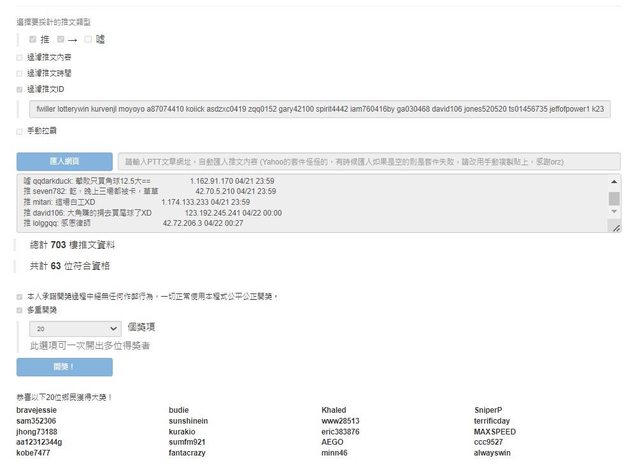Toggle the 多重開獎 checkbox
The height and width of the screenshot is (467, 640).
[x=20, y=311]
